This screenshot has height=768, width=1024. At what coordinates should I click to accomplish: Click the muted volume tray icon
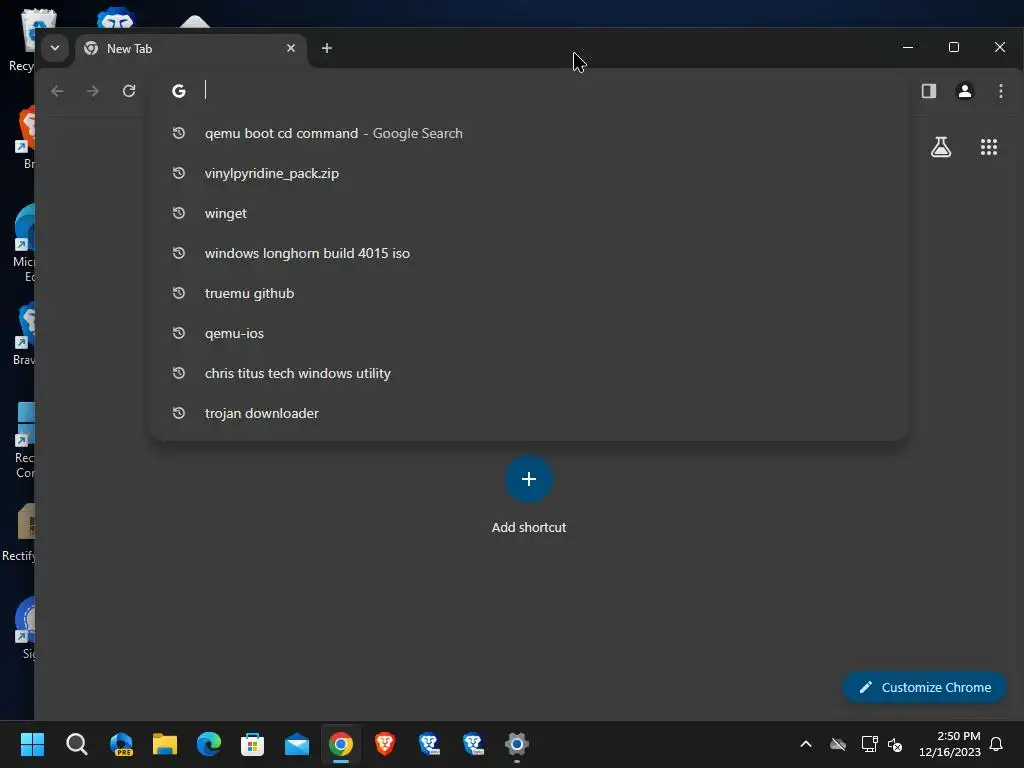tap(895, 744)
